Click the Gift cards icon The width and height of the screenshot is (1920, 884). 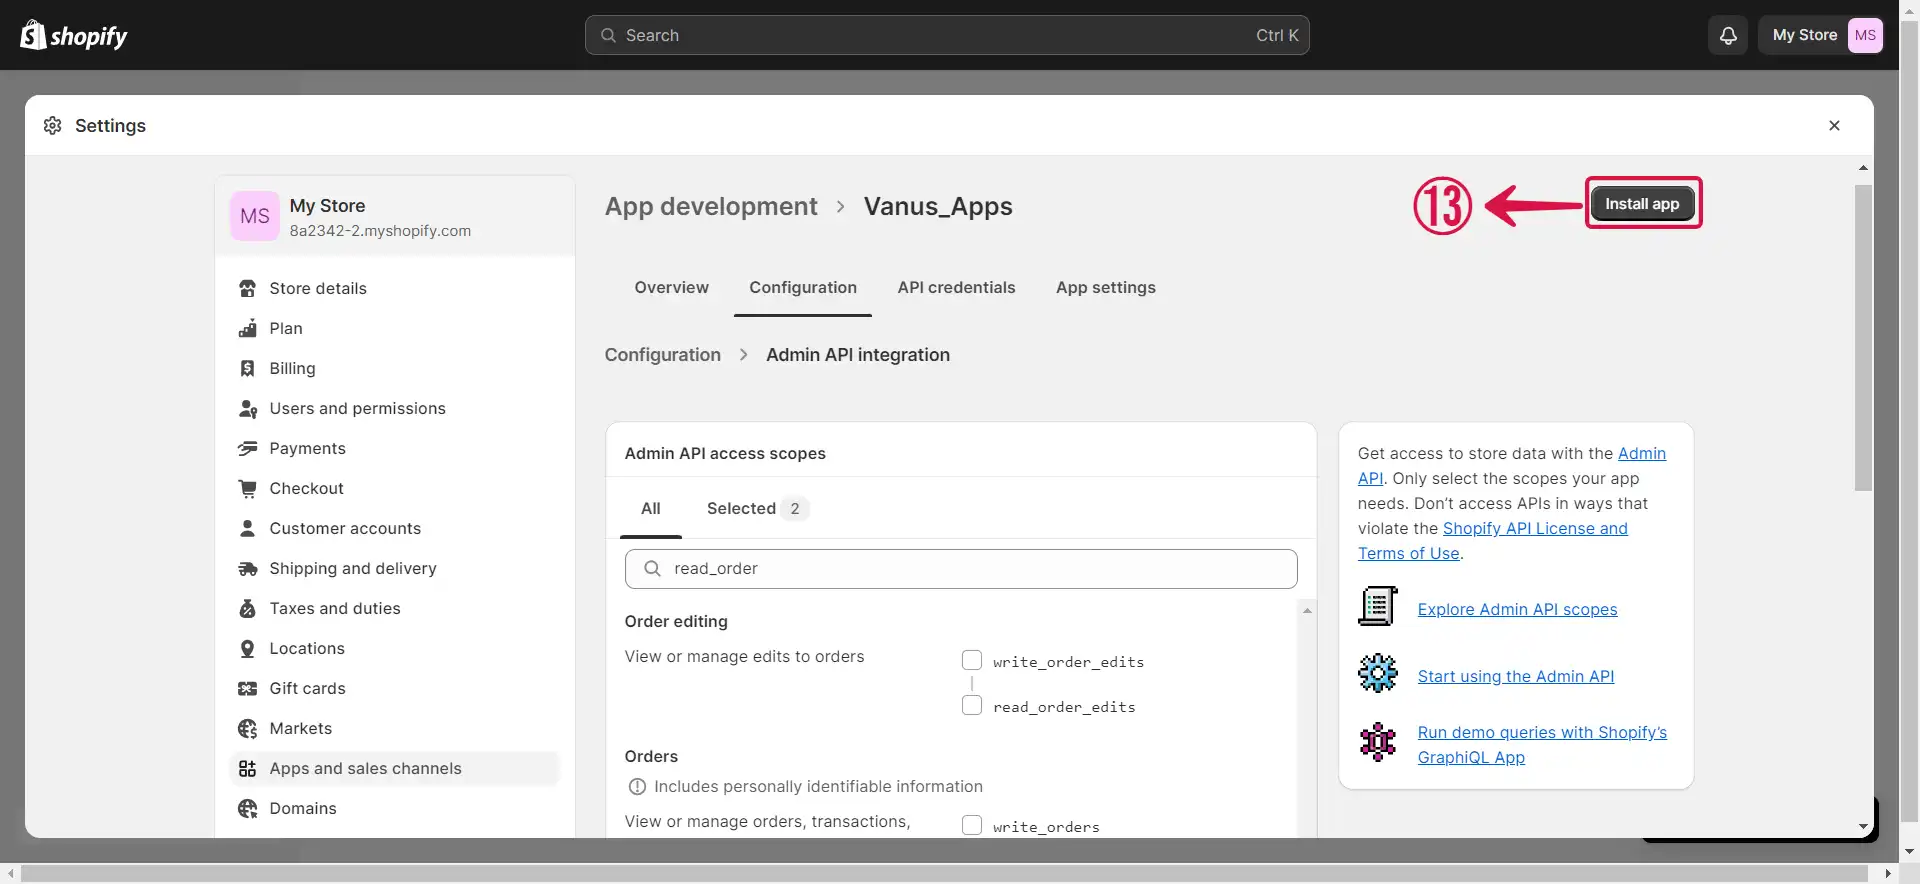click(248, 688)
